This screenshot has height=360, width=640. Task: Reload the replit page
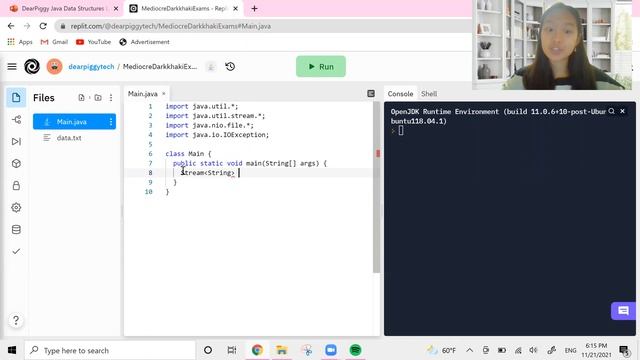(43, 26)
